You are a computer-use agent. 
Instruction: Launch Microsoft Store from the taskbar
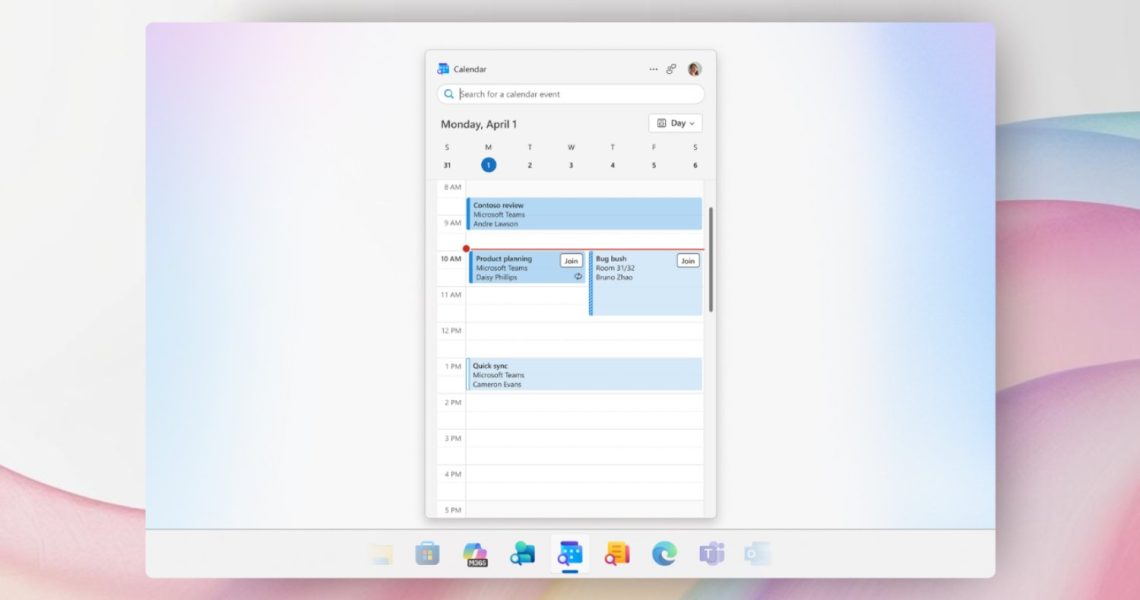428,554
